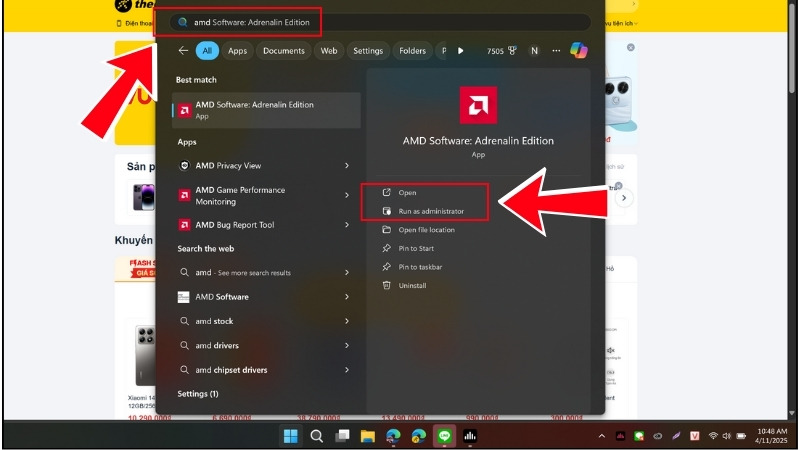Choose Pin to taskbar
The height and width of the screenshot is (450, 800).
[x=420, y=267]
